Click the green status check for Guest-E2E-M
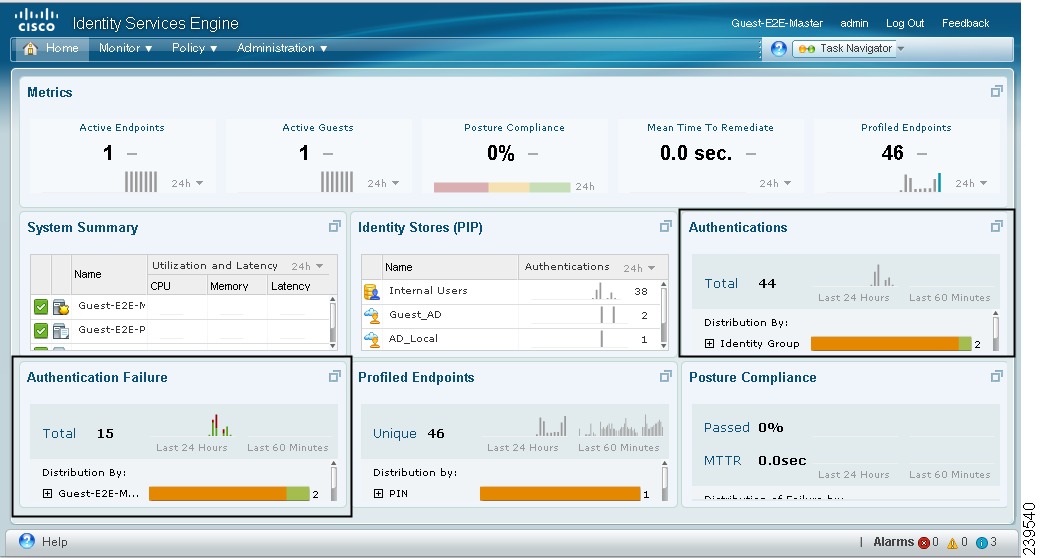The height and width of the screenshot is (558, 1041). point(40,307)
